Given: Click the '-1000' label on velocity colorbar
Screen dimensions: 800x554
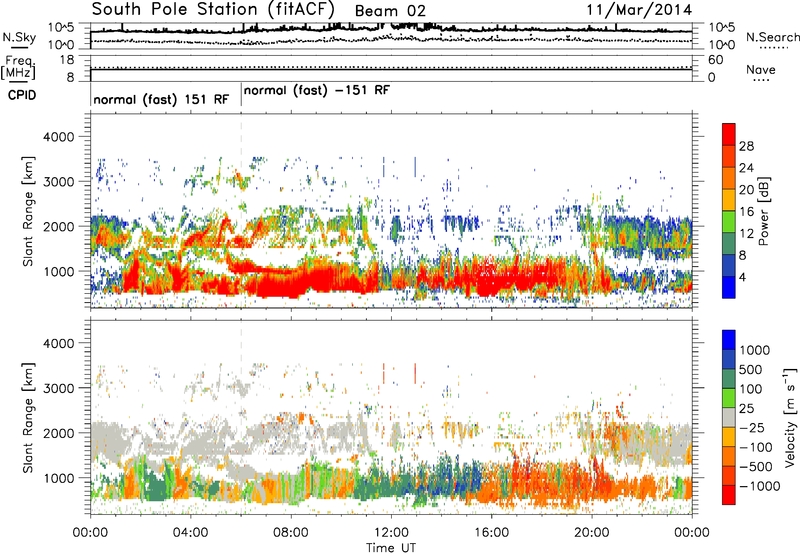Looking at the screenshot, I should click(759, 486).
